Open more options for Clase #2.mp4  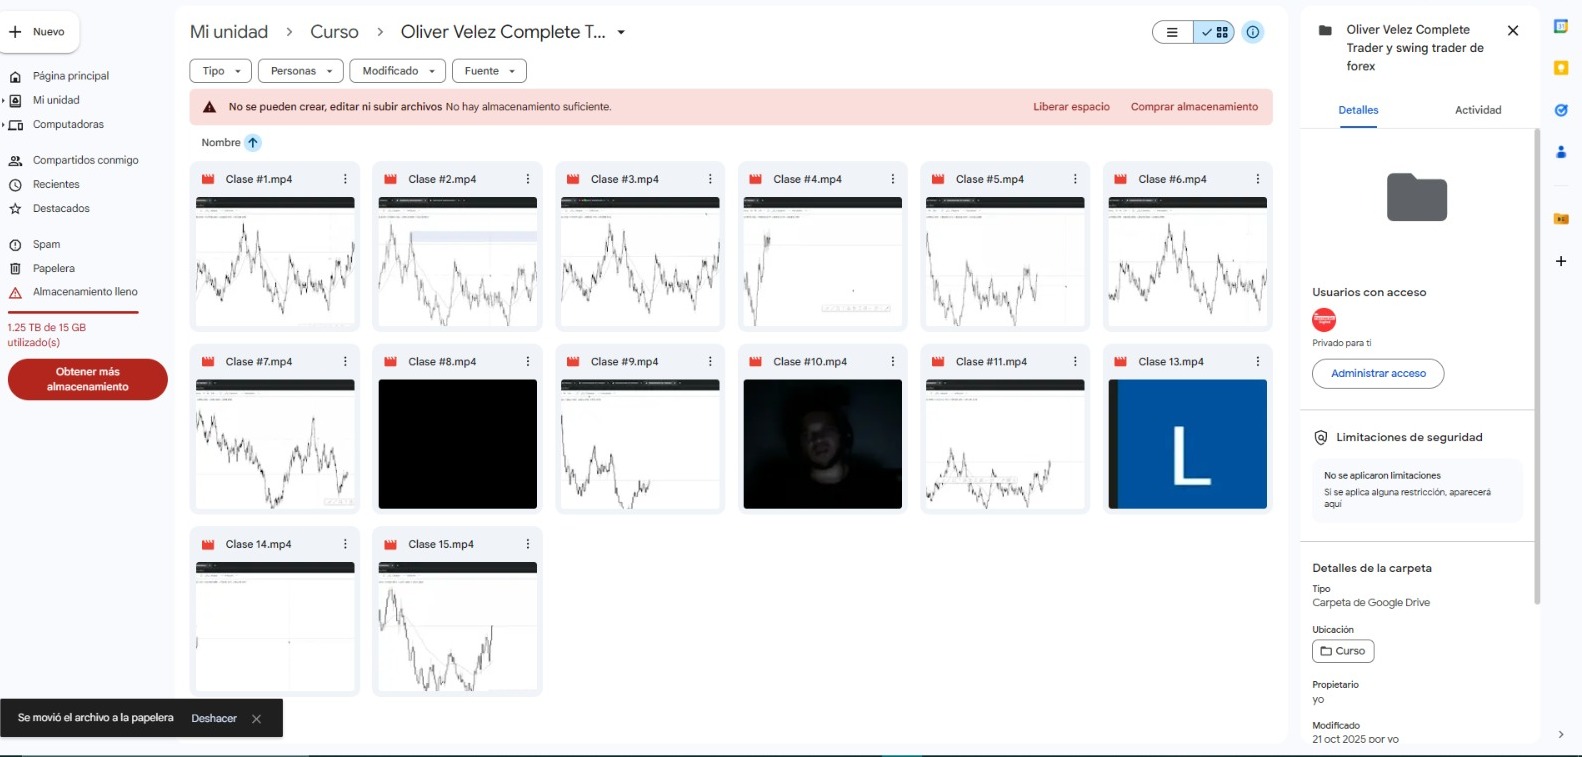[x=528, y=179]
